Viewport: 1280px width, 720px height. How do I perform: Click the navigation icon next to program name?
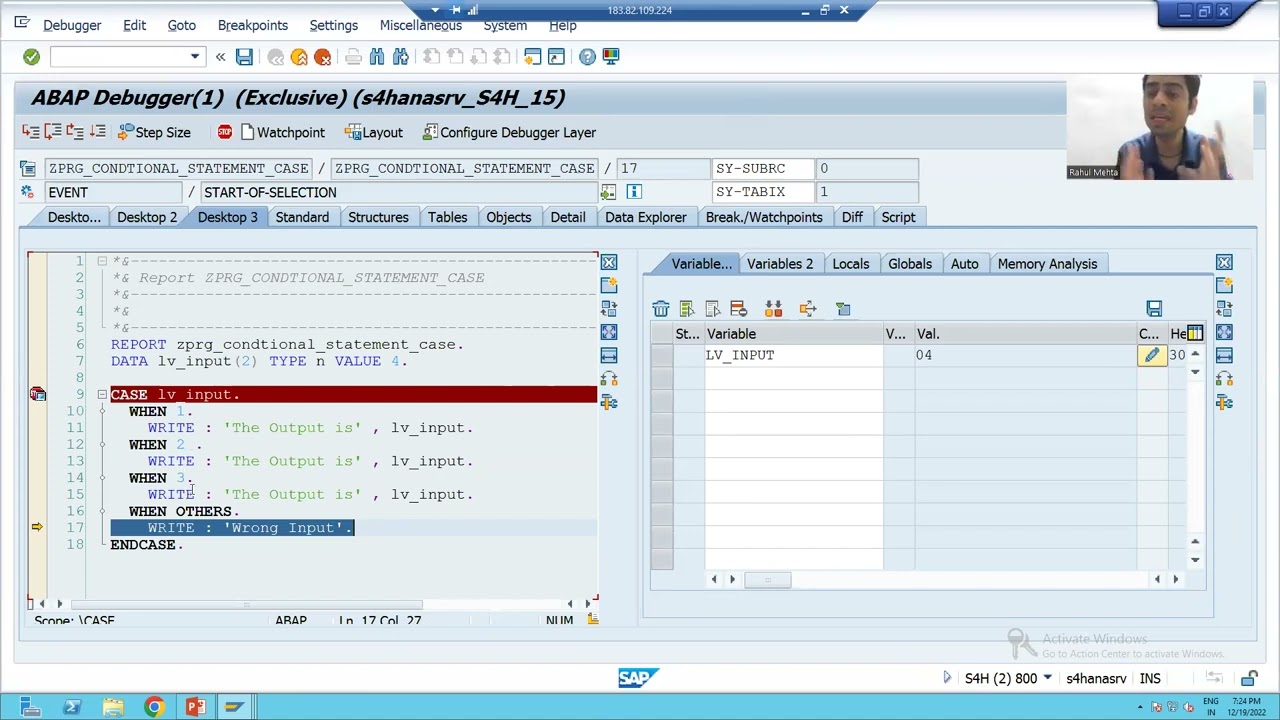(x=27, y=168)
